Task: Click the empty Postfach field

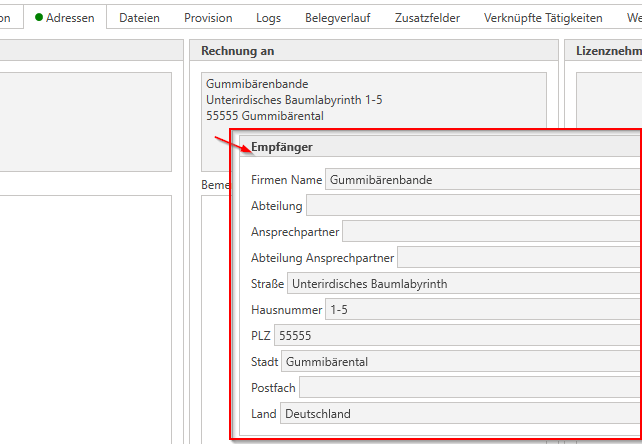Action: point(468,388)
